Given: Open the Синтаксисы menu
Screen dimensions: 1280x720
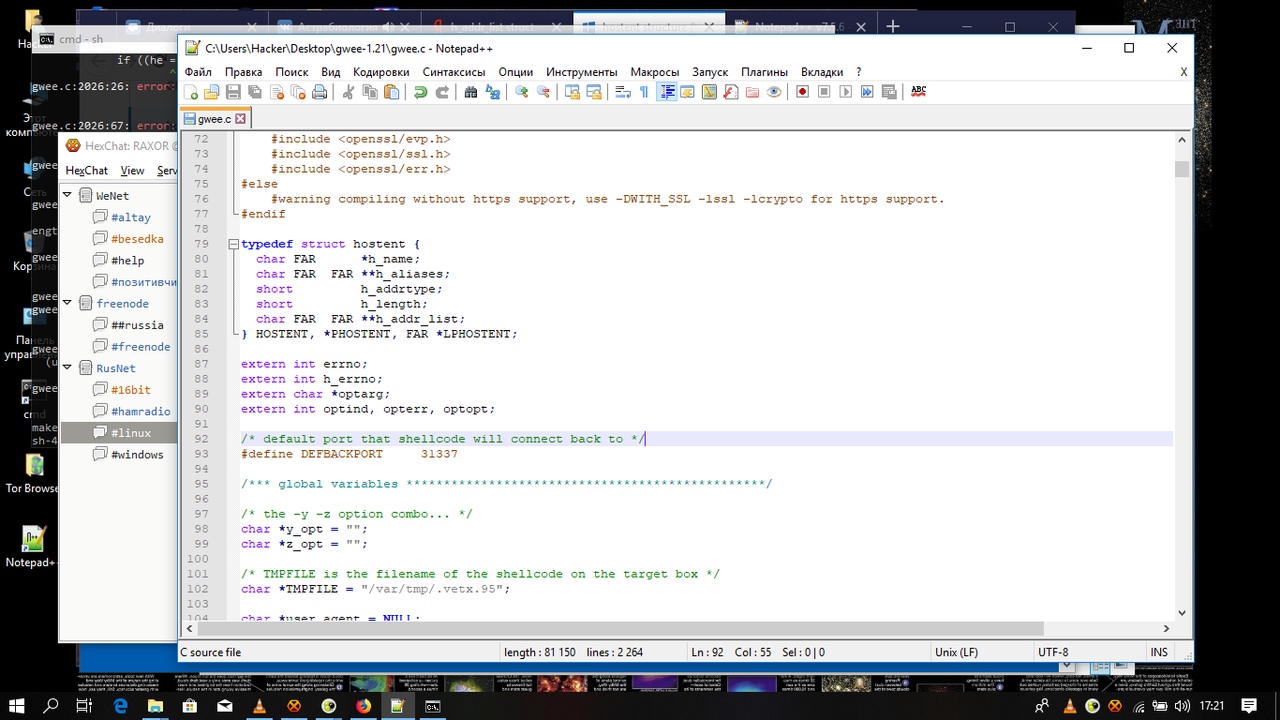Looking at the screenshot, I should (x=454, y=72).
